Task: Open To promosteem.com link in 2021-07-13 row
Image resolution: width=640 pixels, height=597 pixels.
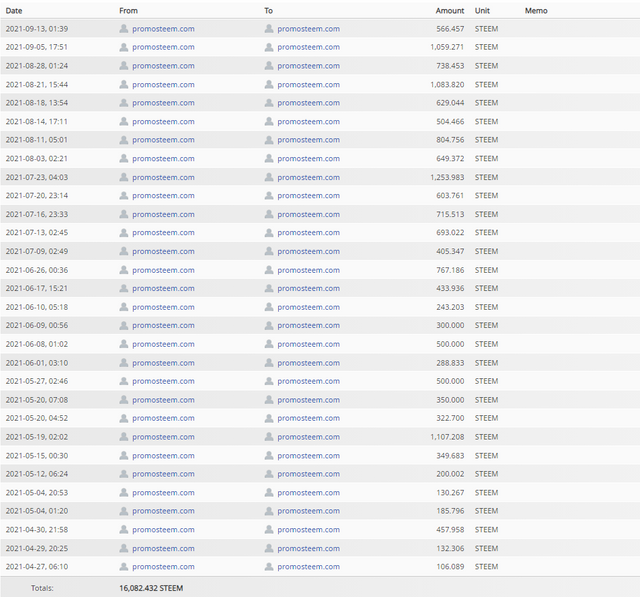Action: click(309, 233)
